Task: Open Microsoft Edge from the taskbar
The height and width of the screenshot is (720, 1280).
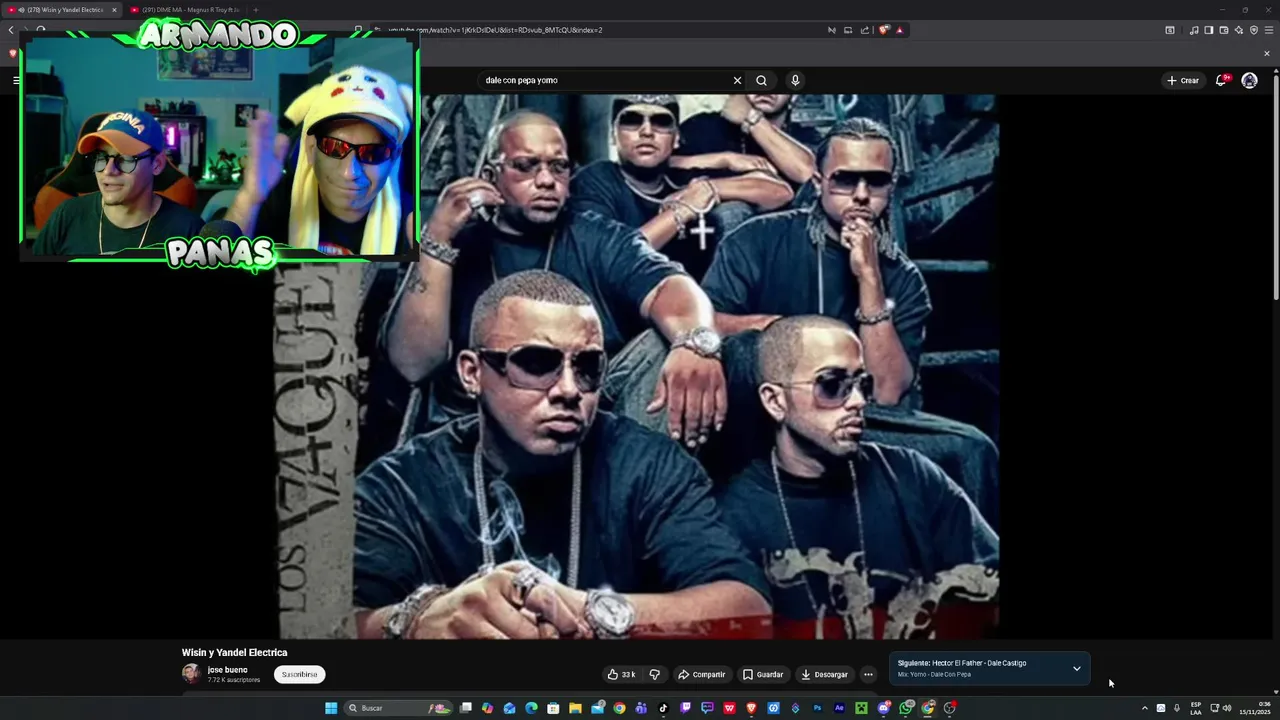Action: pos(531,708)
